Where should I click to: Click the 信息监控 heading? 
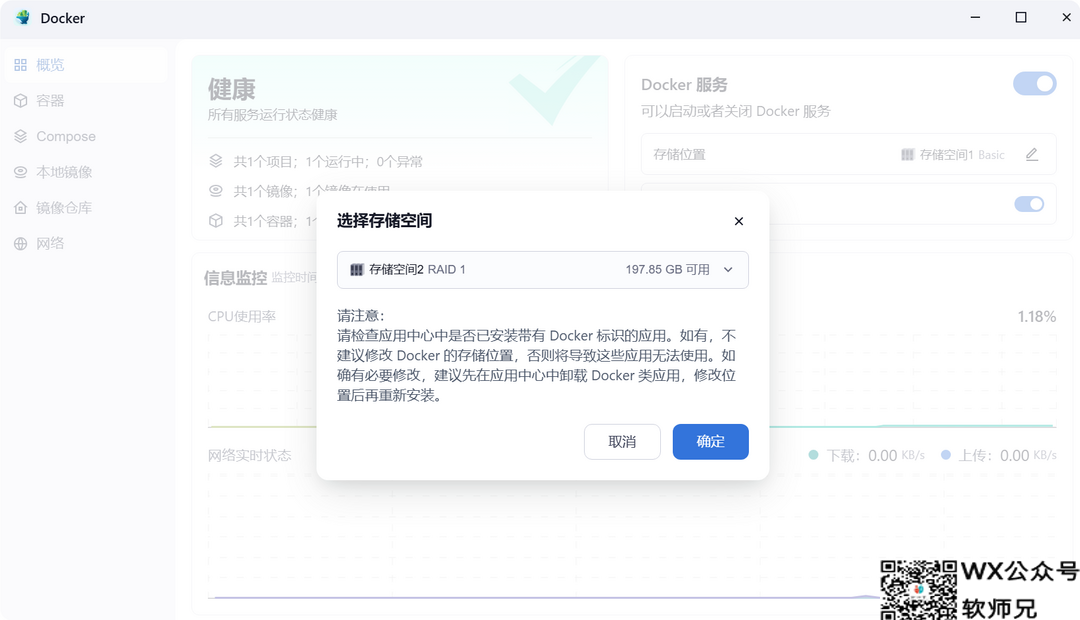coord(235,278)
